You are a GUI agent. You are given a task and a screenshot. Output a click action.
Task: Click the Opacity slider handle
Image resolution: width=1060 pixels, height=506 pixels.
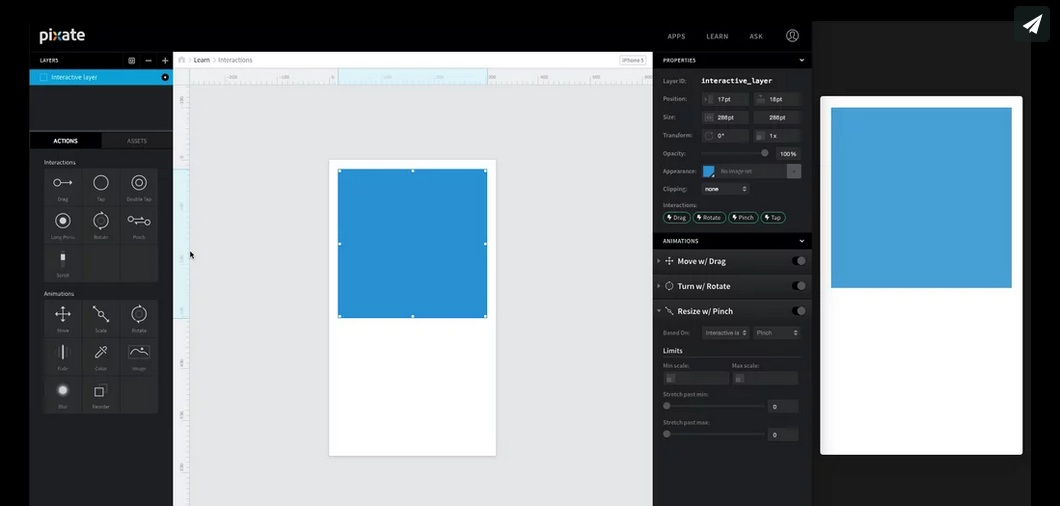click(x=765, y=154)
